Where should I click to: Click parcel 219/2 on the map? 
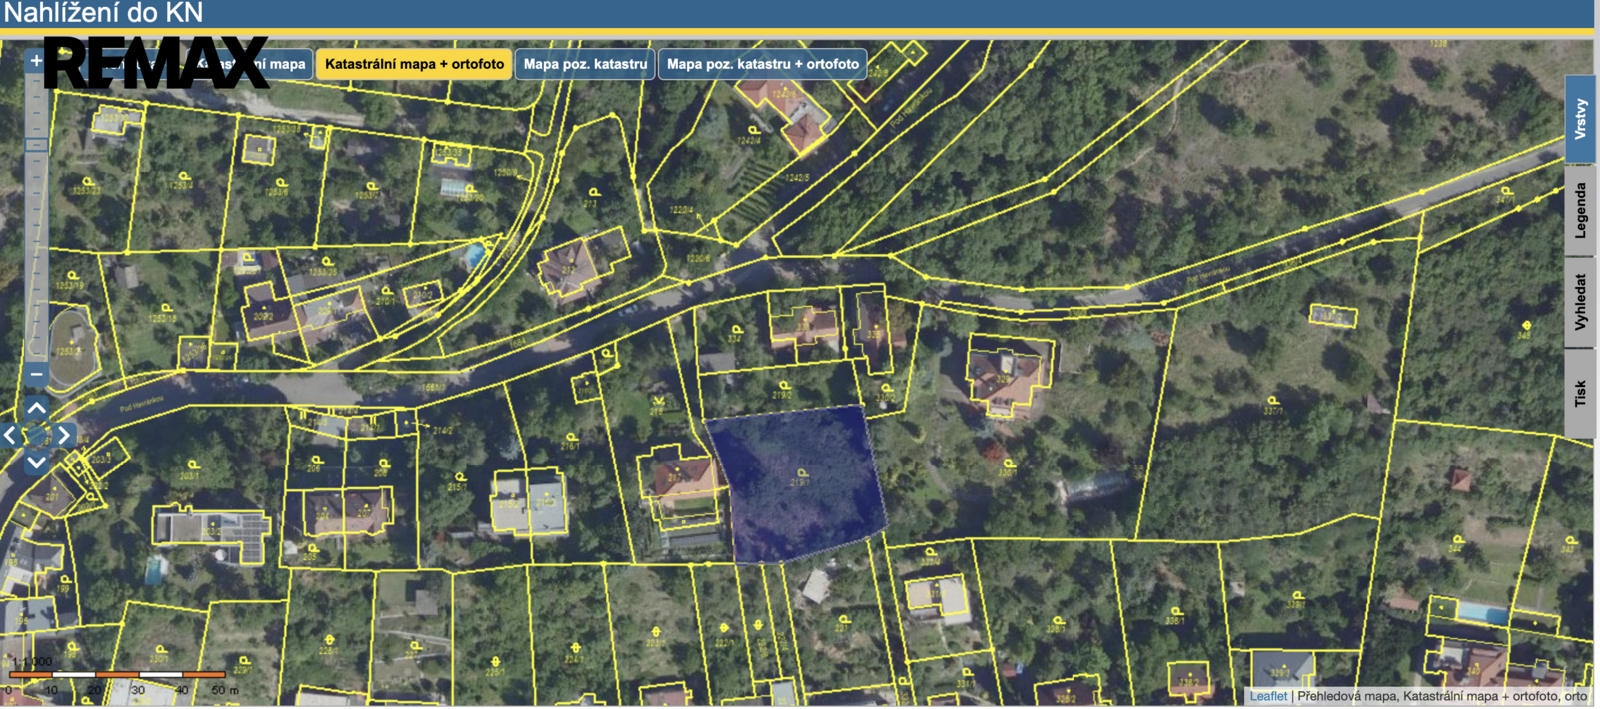tap(785, 390)
